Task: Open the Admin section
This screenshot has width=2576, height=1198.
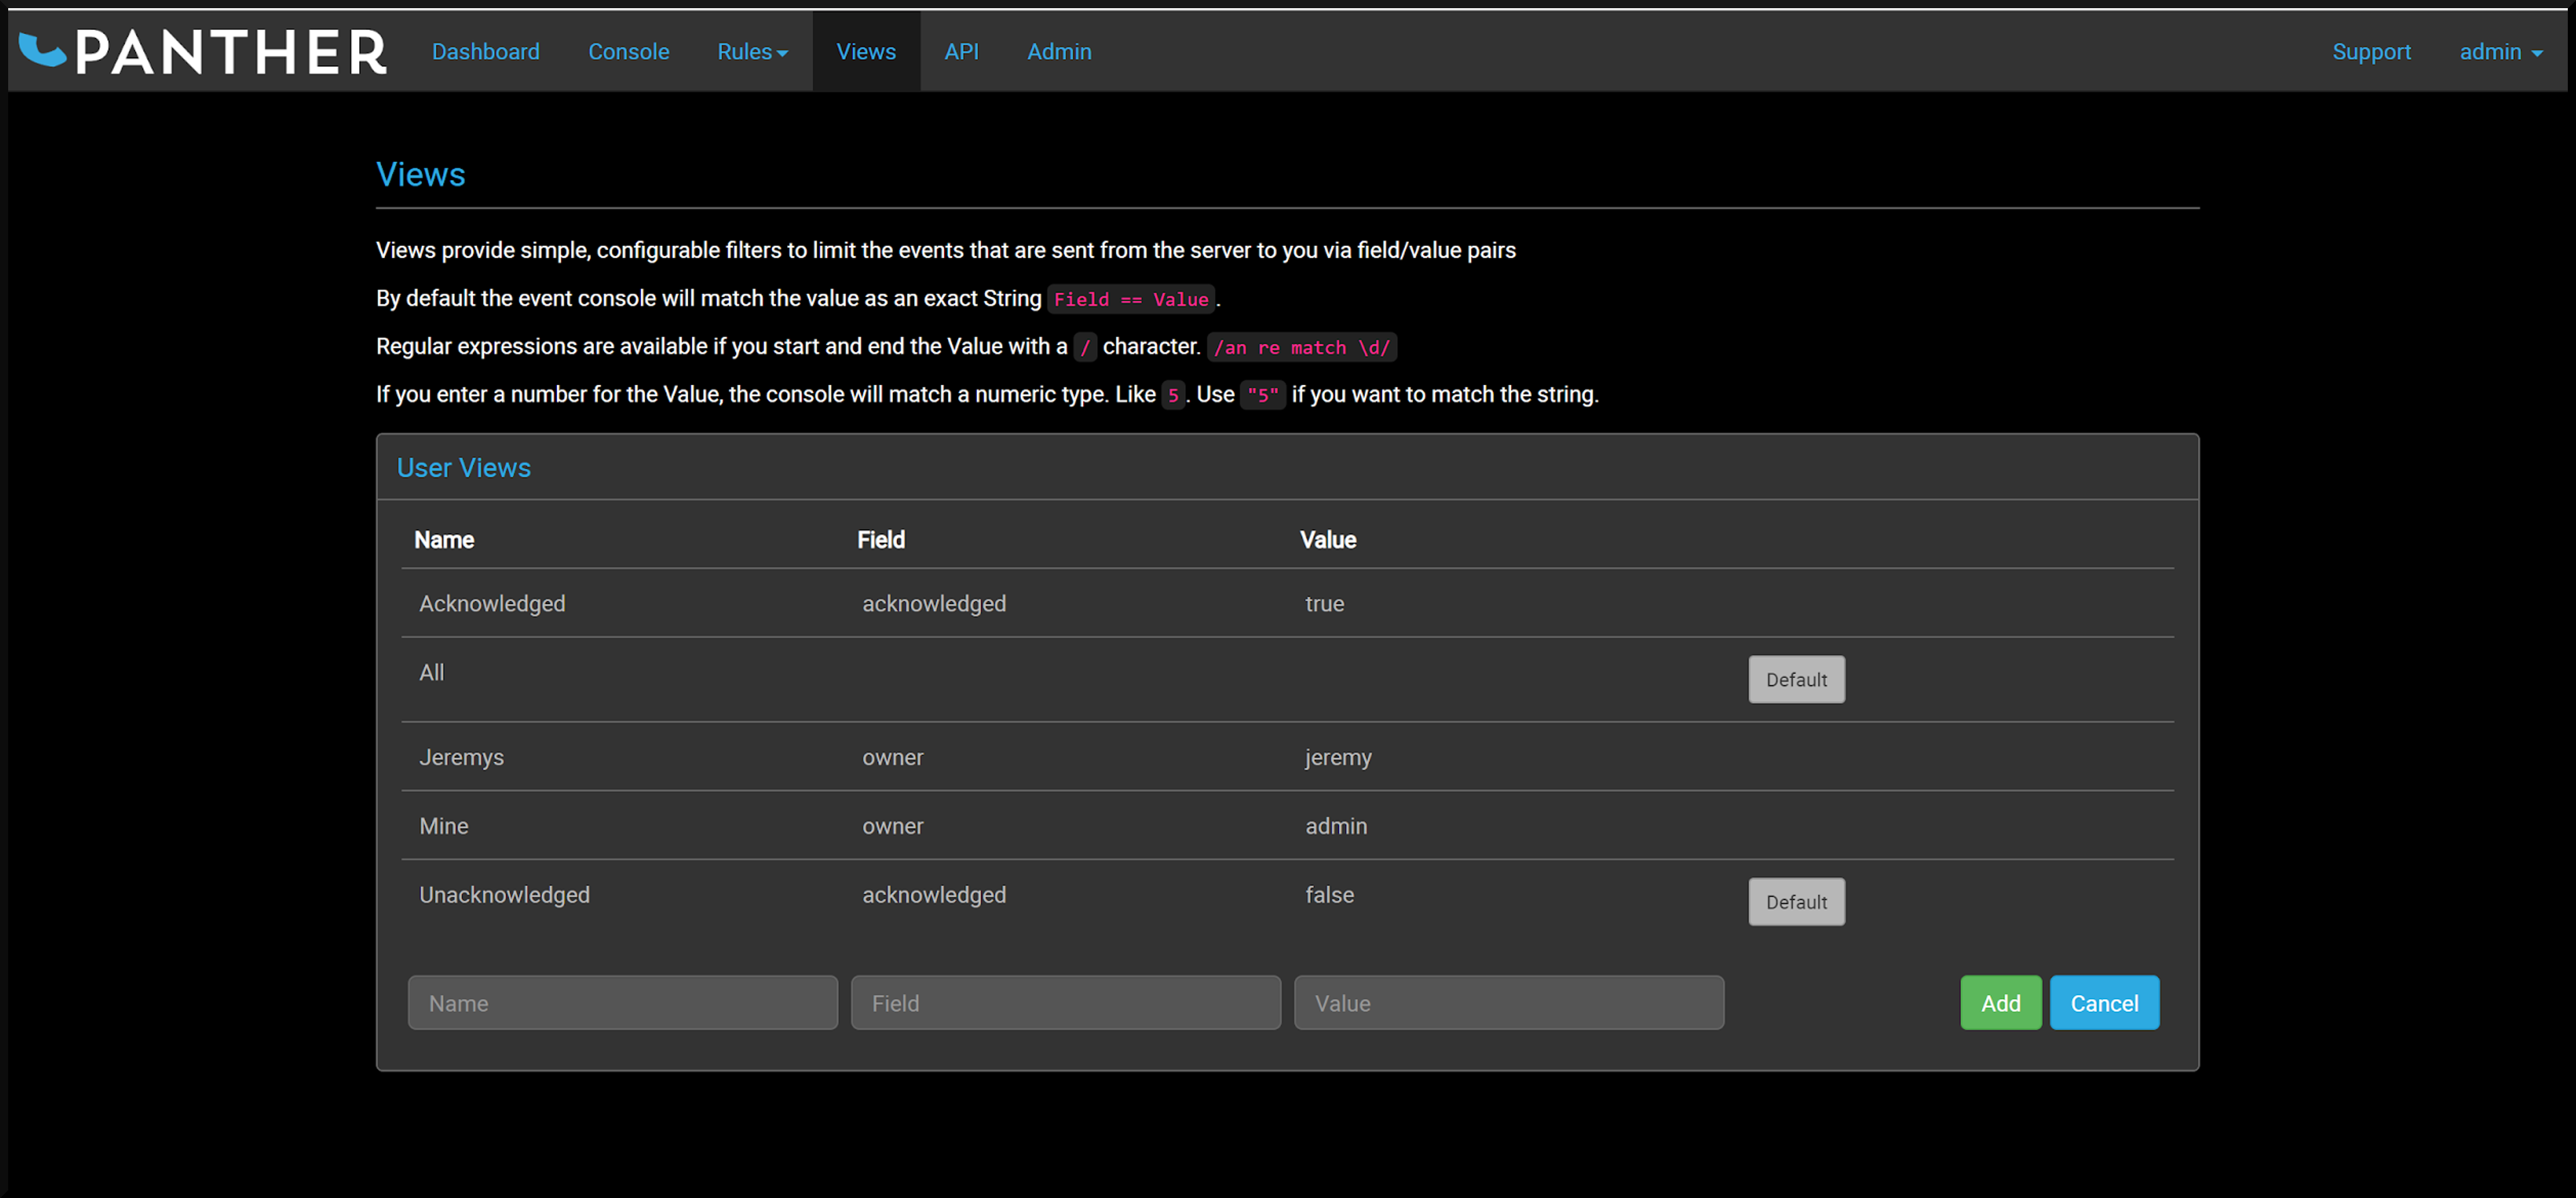Action: click(x=1059, y=51)
